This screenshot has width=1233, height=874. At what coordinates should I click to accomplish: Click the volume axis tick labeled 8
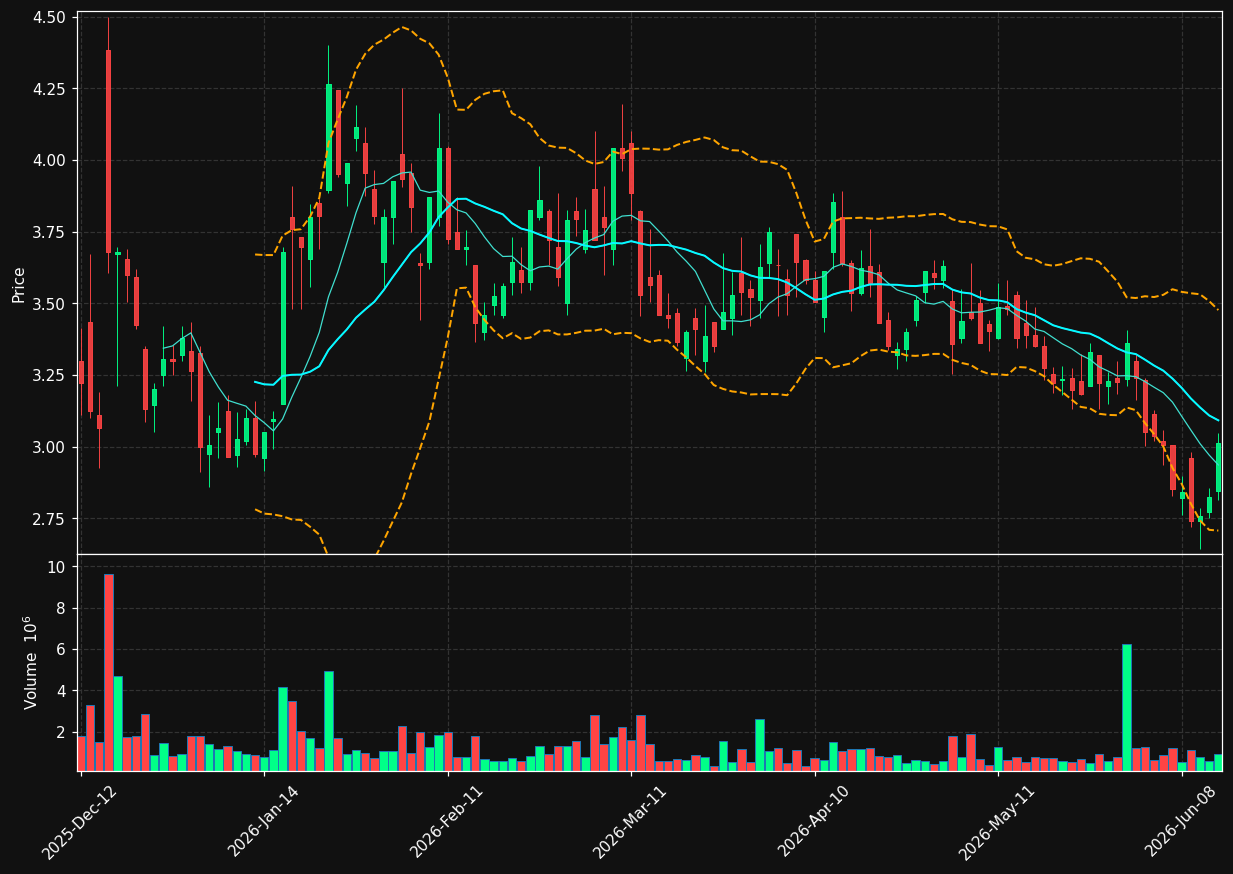point(63,608)
